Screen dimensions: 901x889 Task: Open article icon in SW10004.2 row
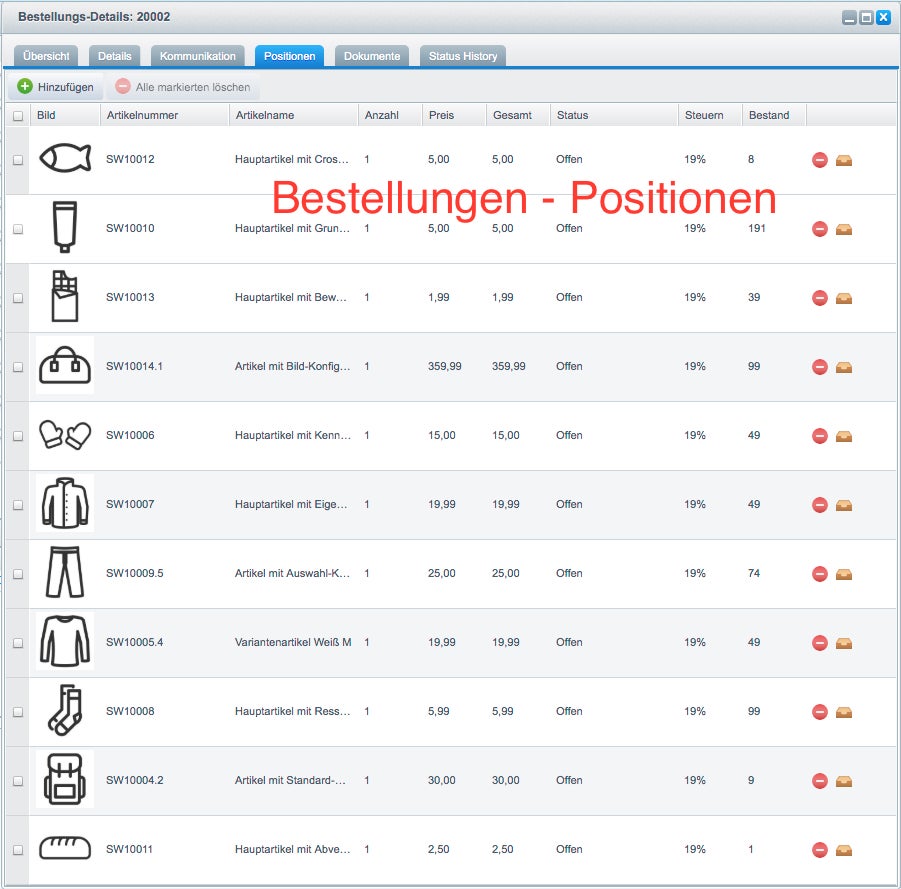844,781
